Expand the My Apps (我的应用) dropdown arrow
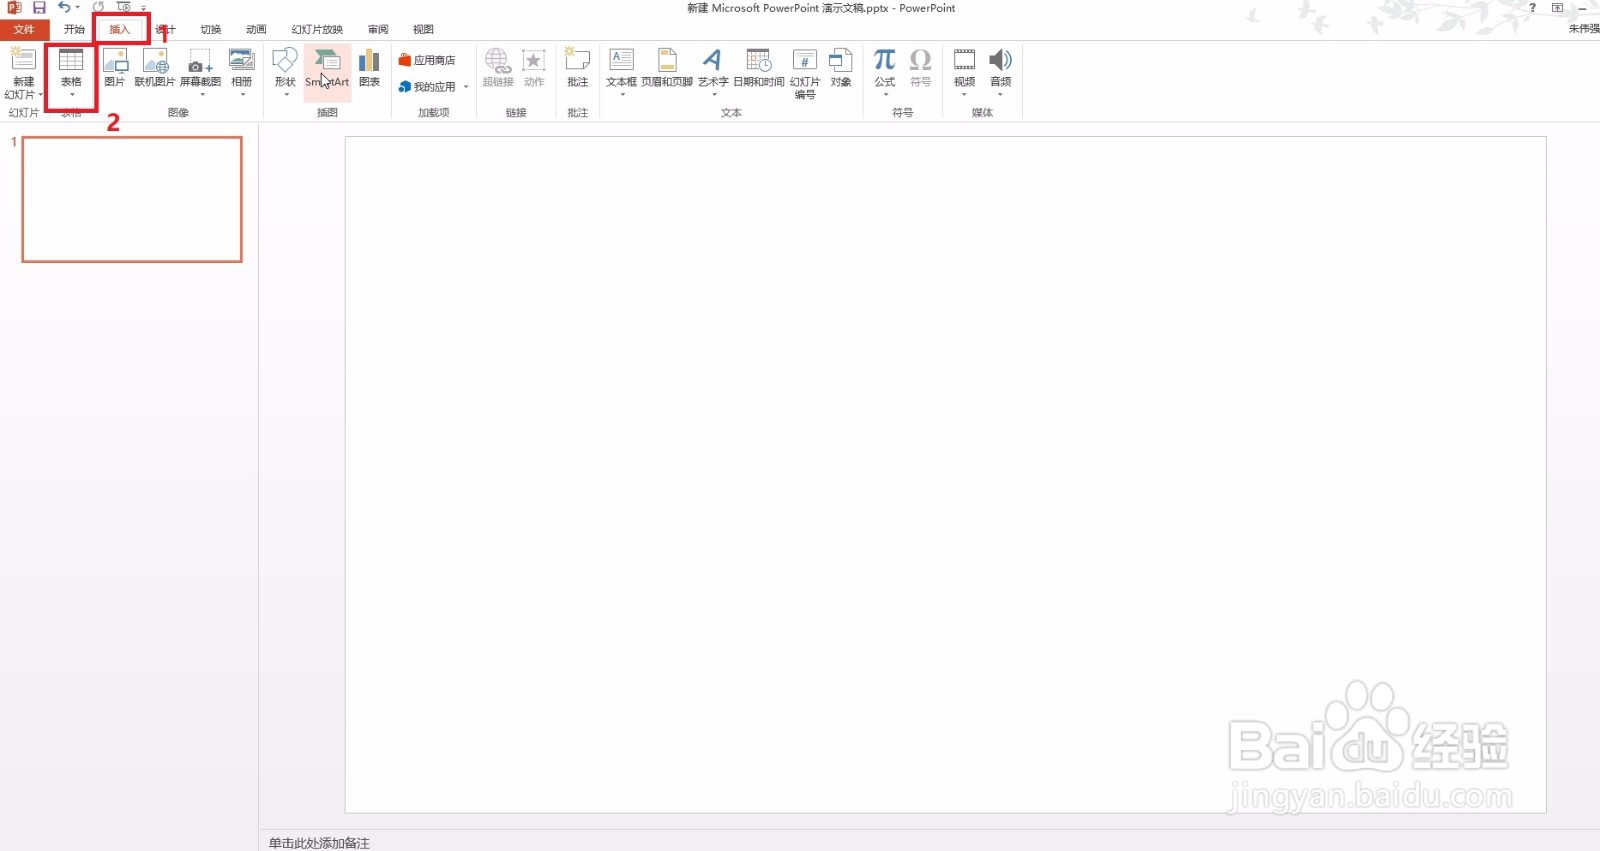This screenshot has height=851, width=1600. (x=466, y=87)
